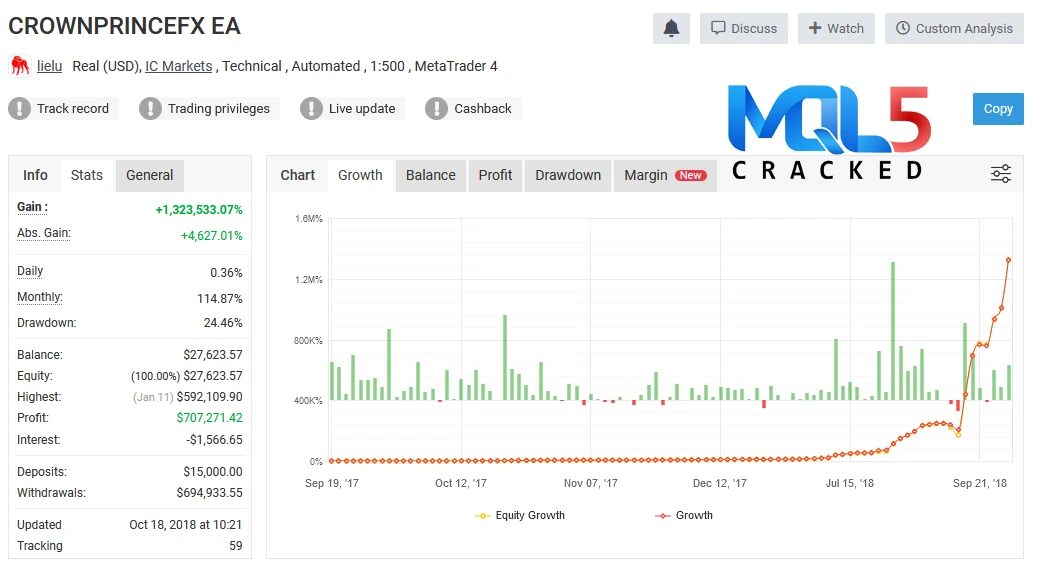Click the last growth point on chart
Viewport: 1057px width, 561px height.
pyautogui.click(x=1008, y=260)
